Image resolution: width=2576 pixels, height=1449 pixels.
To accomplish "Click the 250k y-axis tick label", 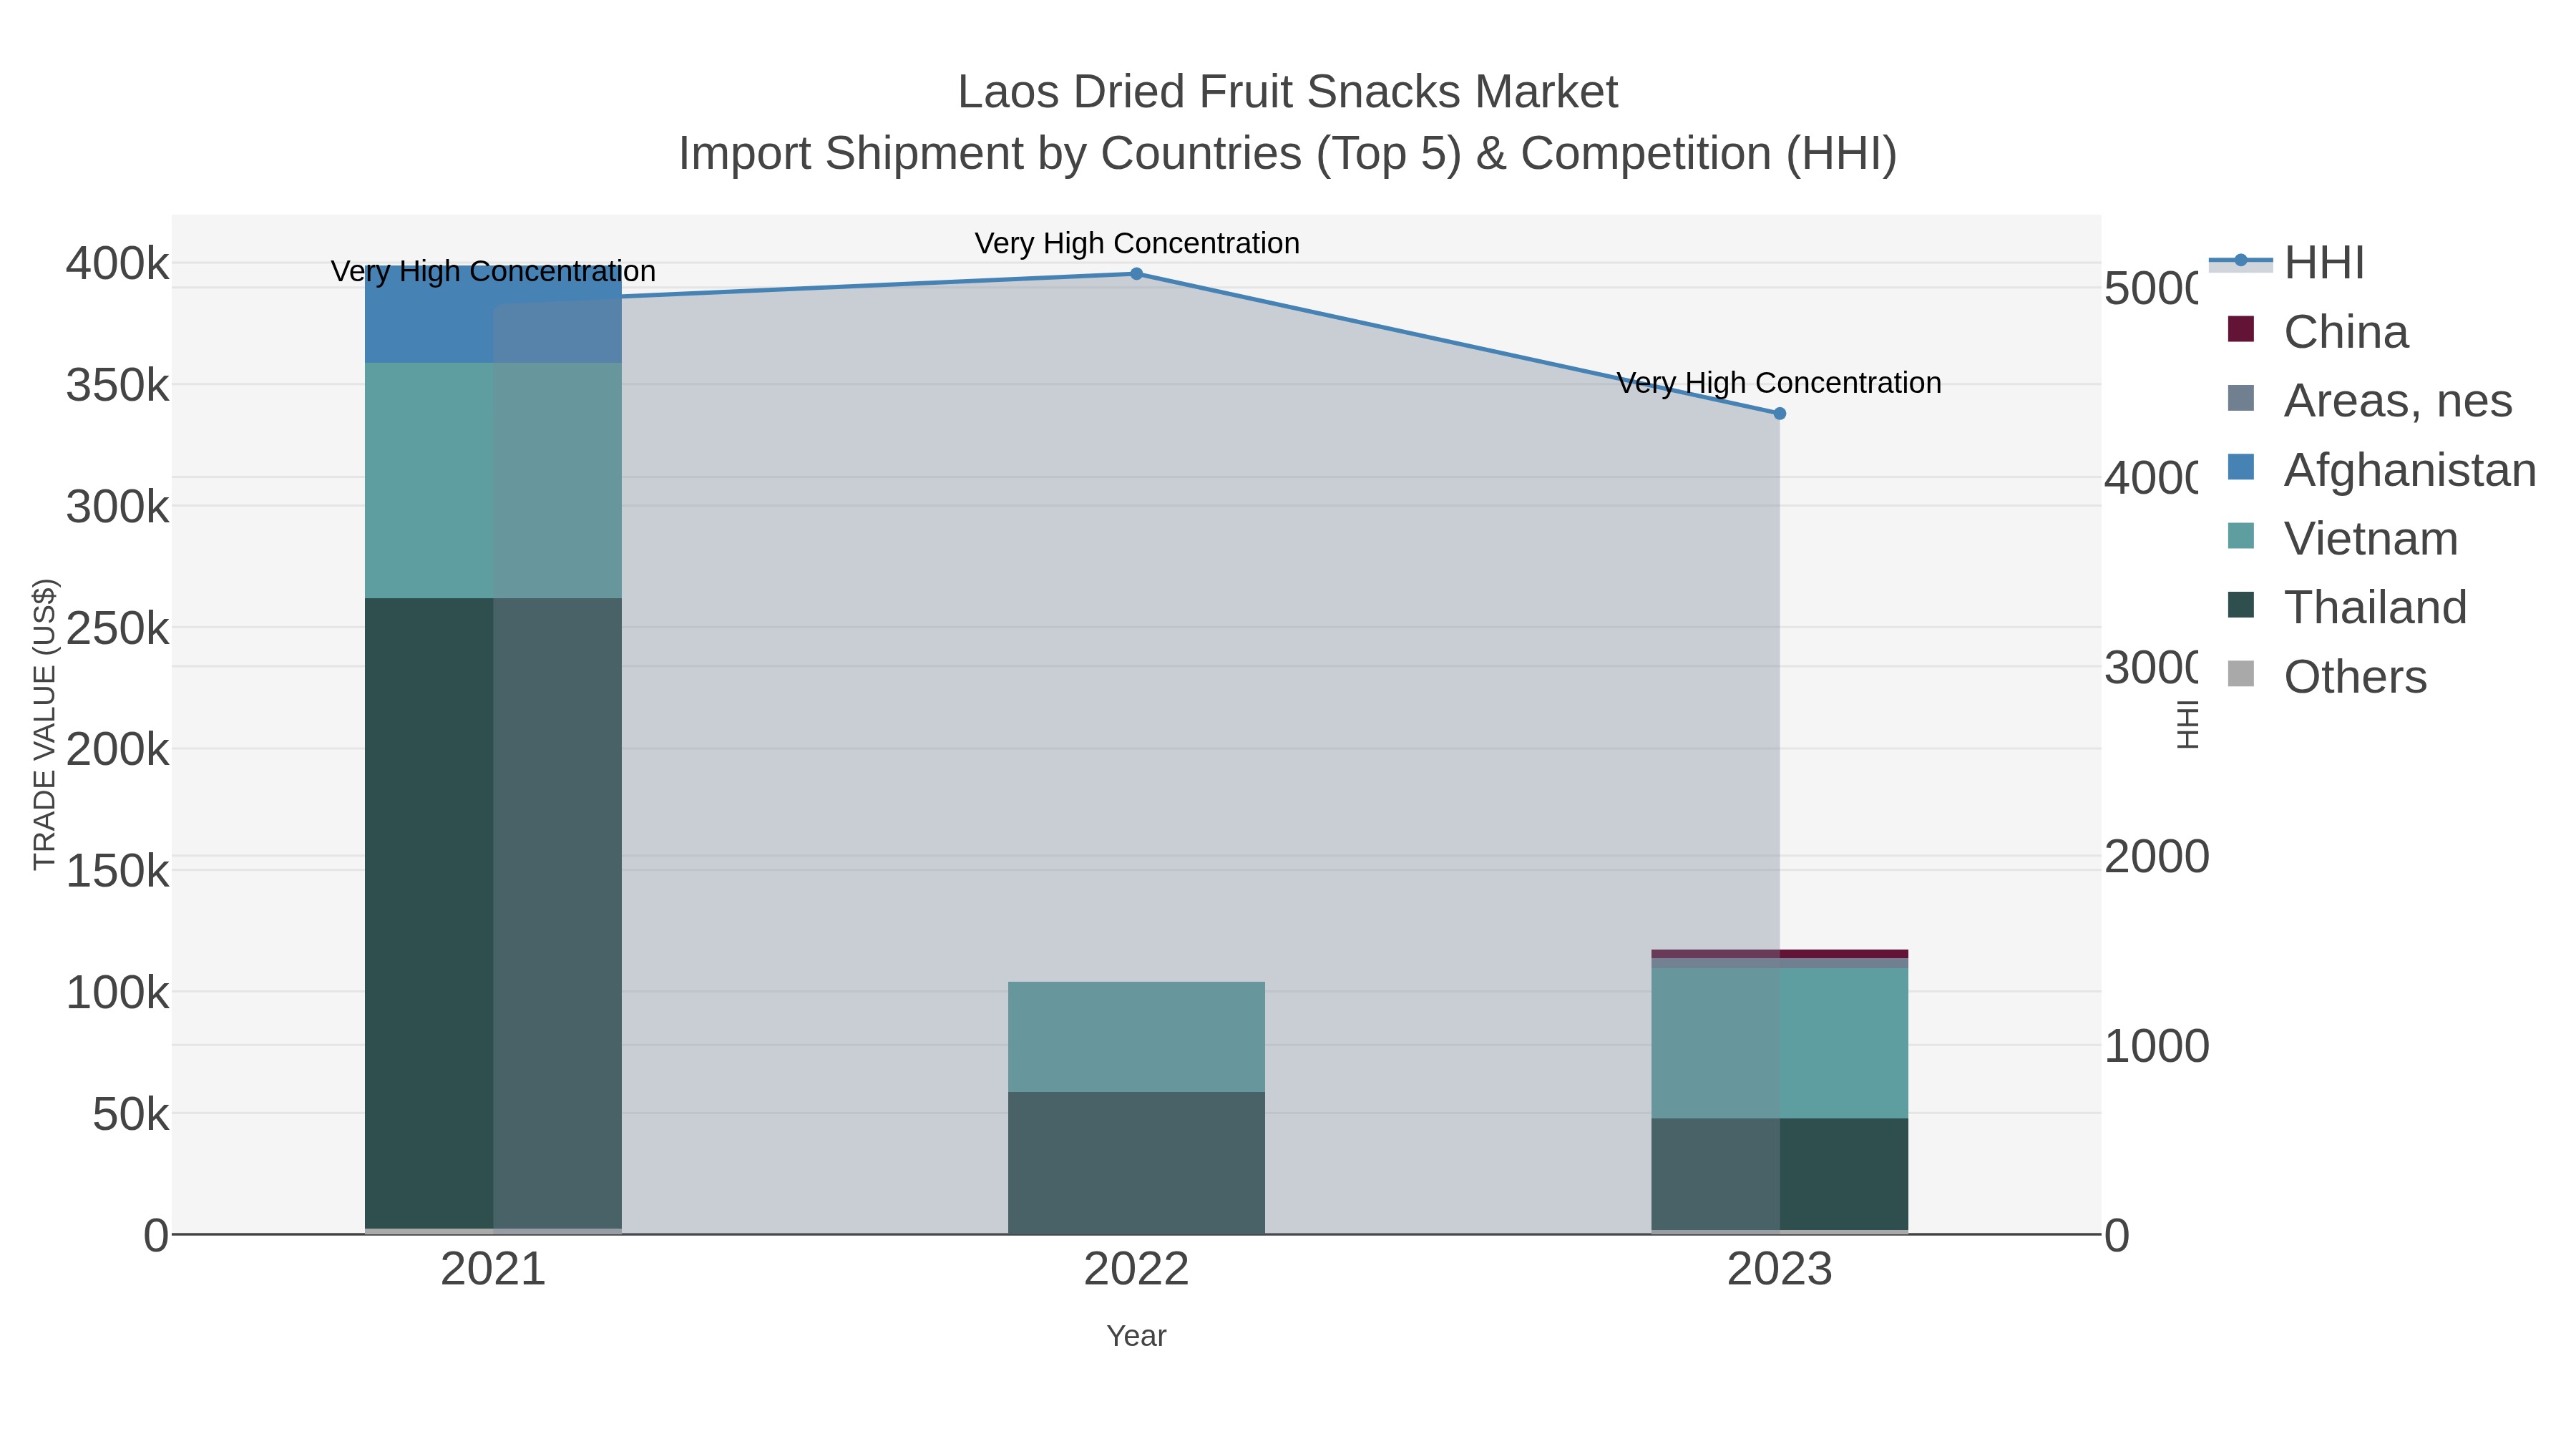I will (x=117, y=628).
